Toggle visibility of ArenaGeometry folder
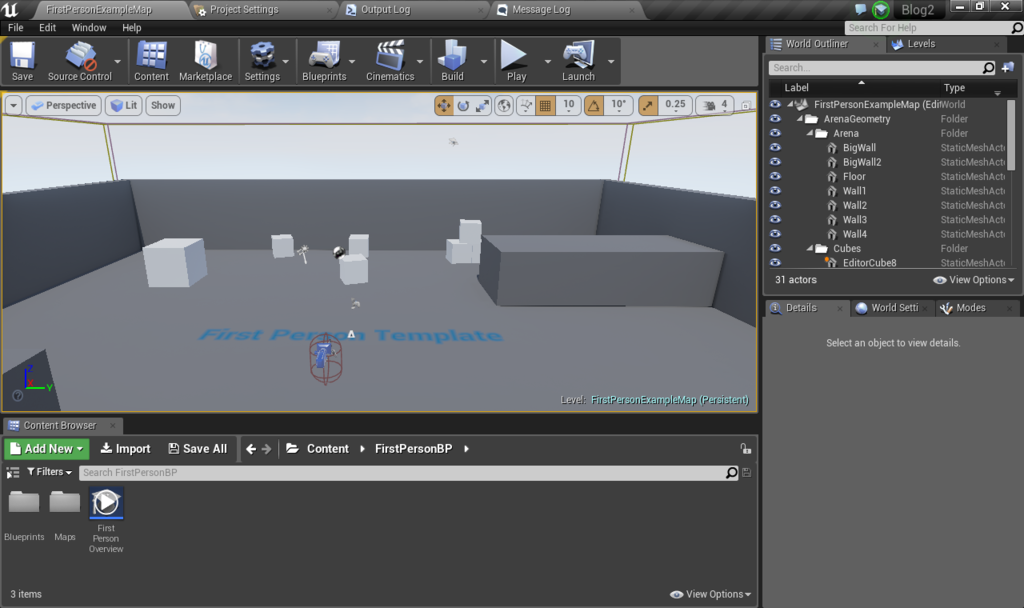The image size is (1024, 608). click(775, 119)
